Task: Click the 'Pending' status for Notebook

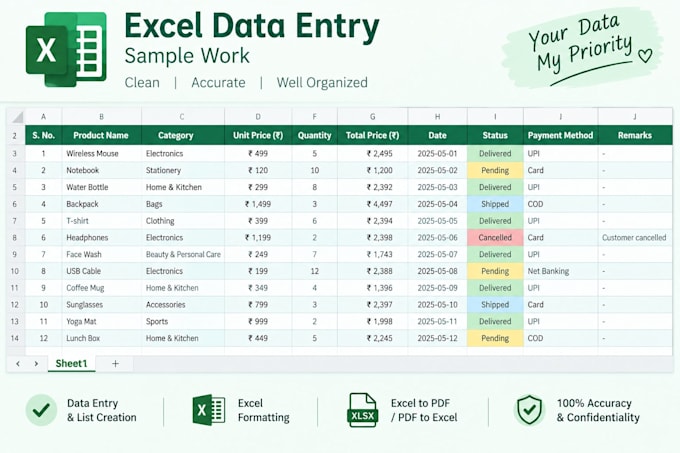Action: (495, 170)
